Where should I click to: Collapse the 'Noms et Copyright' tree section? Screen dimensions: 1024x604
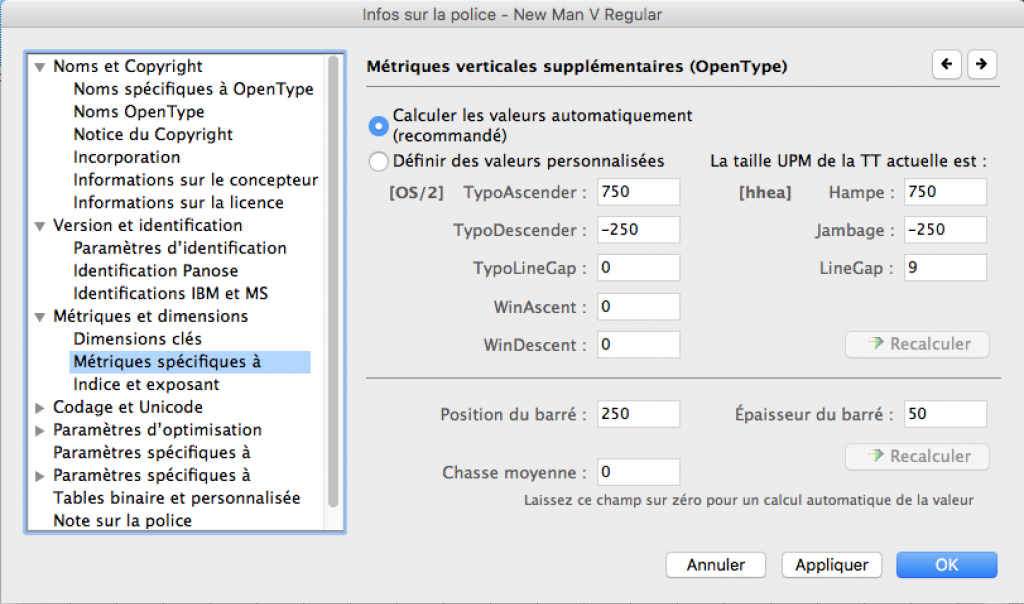click(x=40, y=67)
